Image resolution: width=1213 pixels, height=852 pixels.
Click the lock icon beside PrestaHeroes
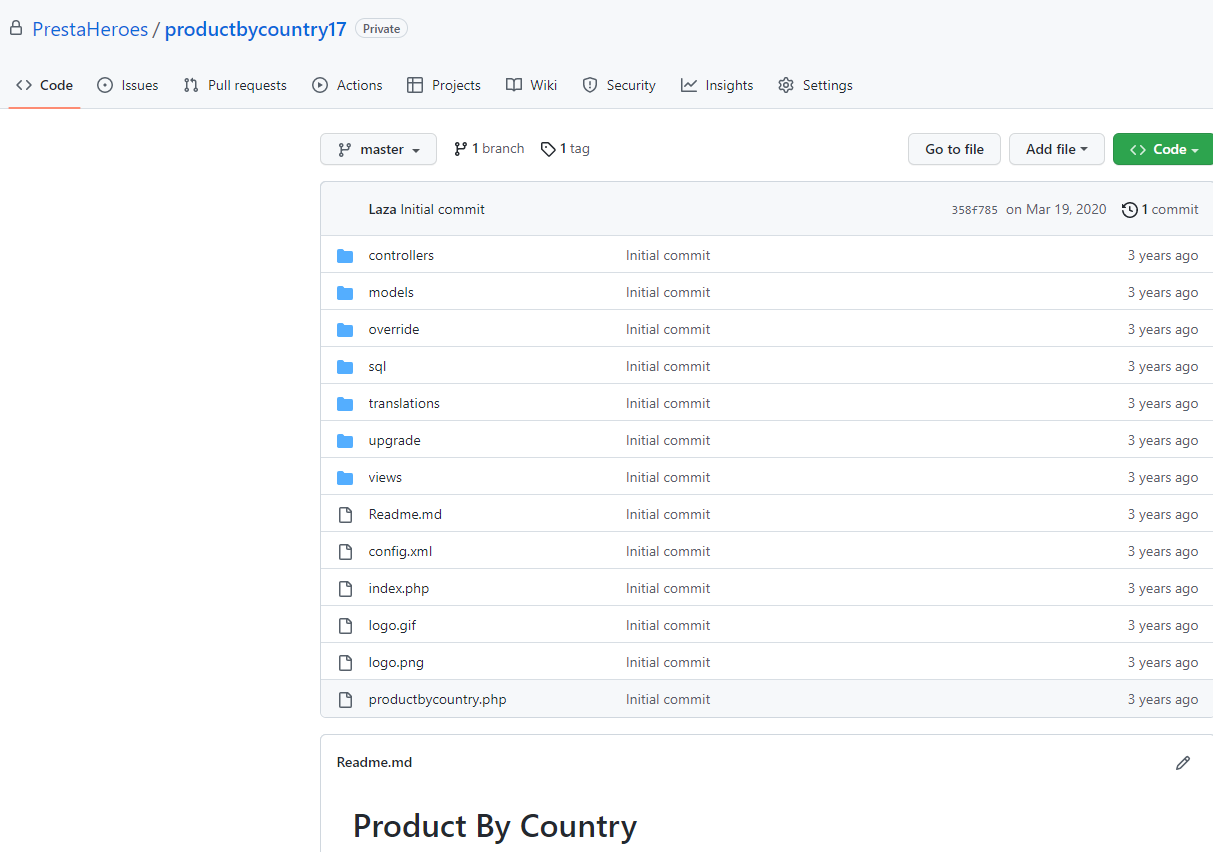point(15,29)
